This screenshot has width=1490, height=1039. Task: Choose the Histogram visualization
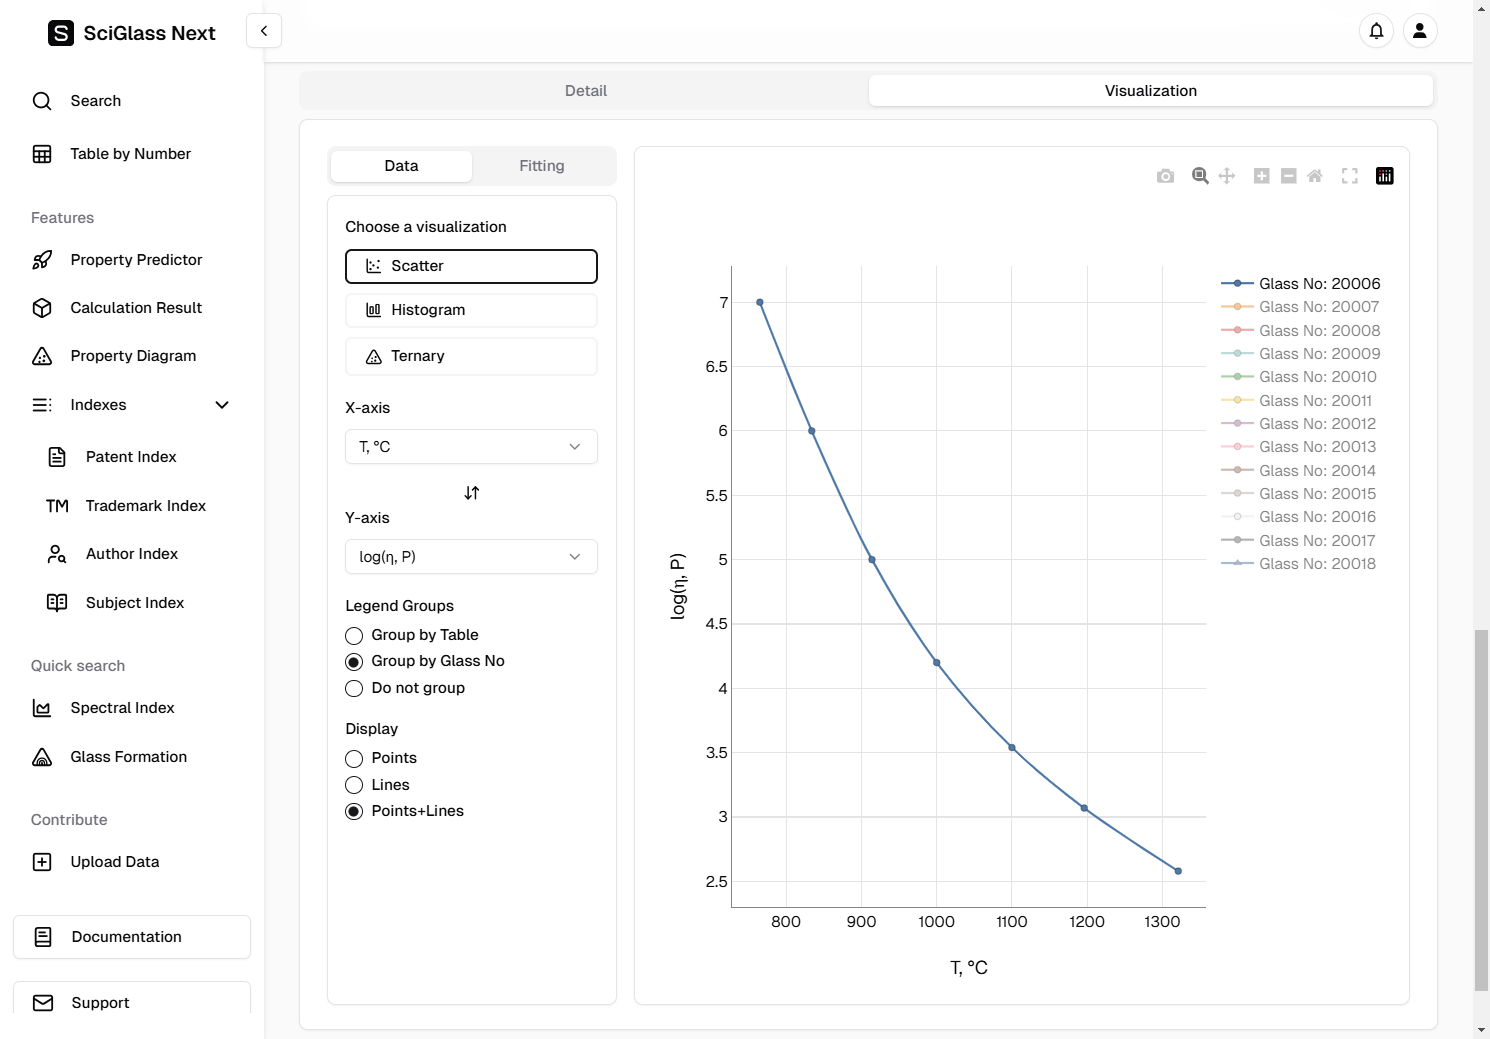471,310
